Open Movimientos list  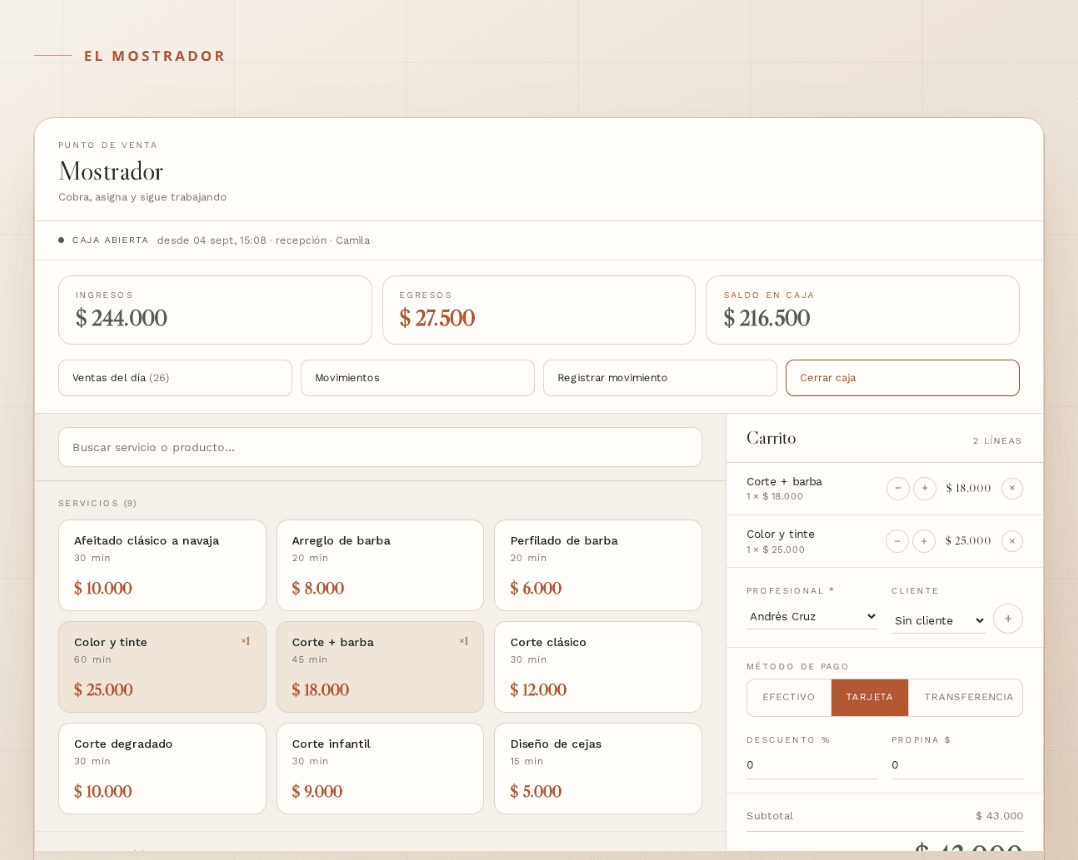click(x=418, y=377)
